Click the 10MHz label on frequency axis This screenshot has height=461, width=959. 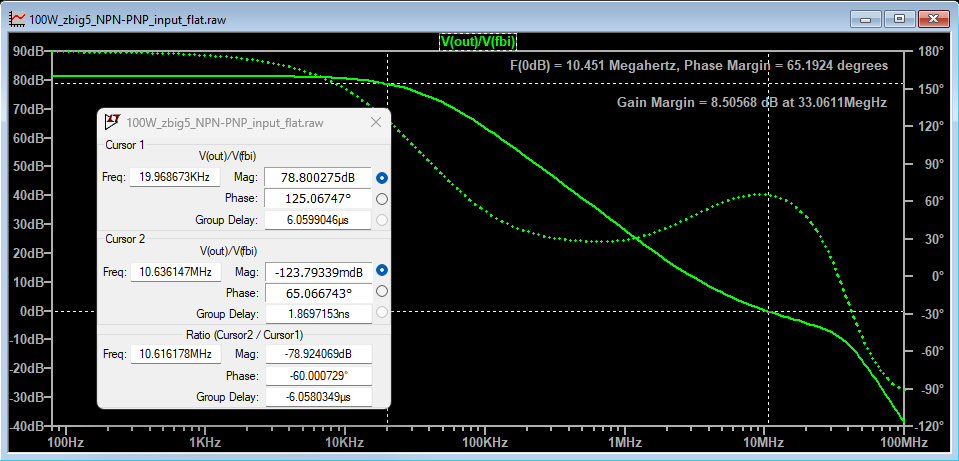pyautogui.click(x=765, y=442)
